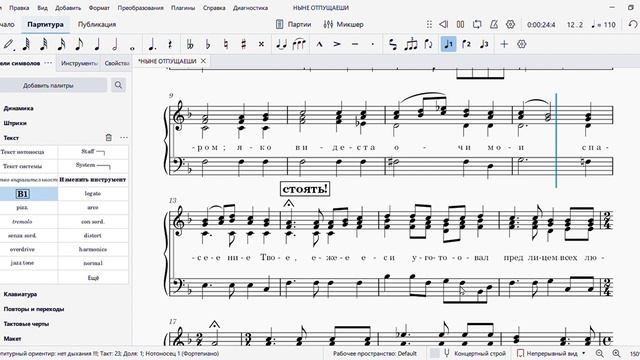
Task: Click plus icon to add toolbar item
Action: 504,44
